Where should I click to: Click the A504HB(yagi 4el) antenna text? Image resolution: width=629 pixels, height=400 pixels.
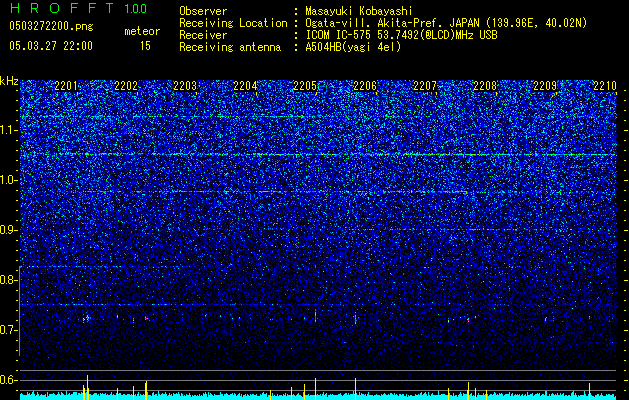tap(353, 47)
